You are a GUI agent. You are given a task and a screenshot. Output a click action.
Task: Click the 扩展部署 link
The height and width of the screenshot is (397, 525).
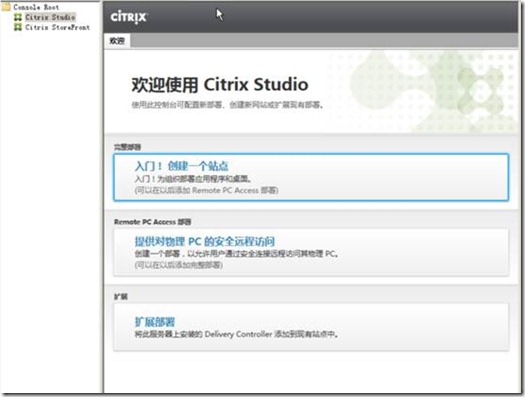pyautogui.click(x=155, y=322)
